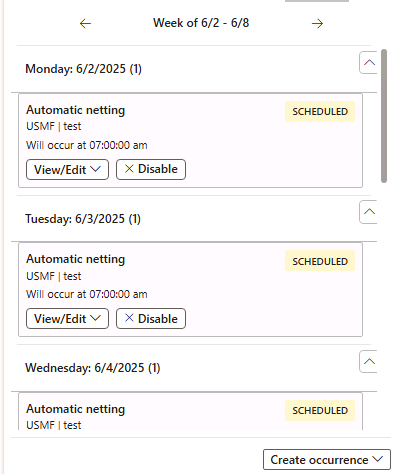Viewport: 396px width, 474px height.
Task: Open View/Edit dropdown for Monday's netting
Action: click(67, 169)
